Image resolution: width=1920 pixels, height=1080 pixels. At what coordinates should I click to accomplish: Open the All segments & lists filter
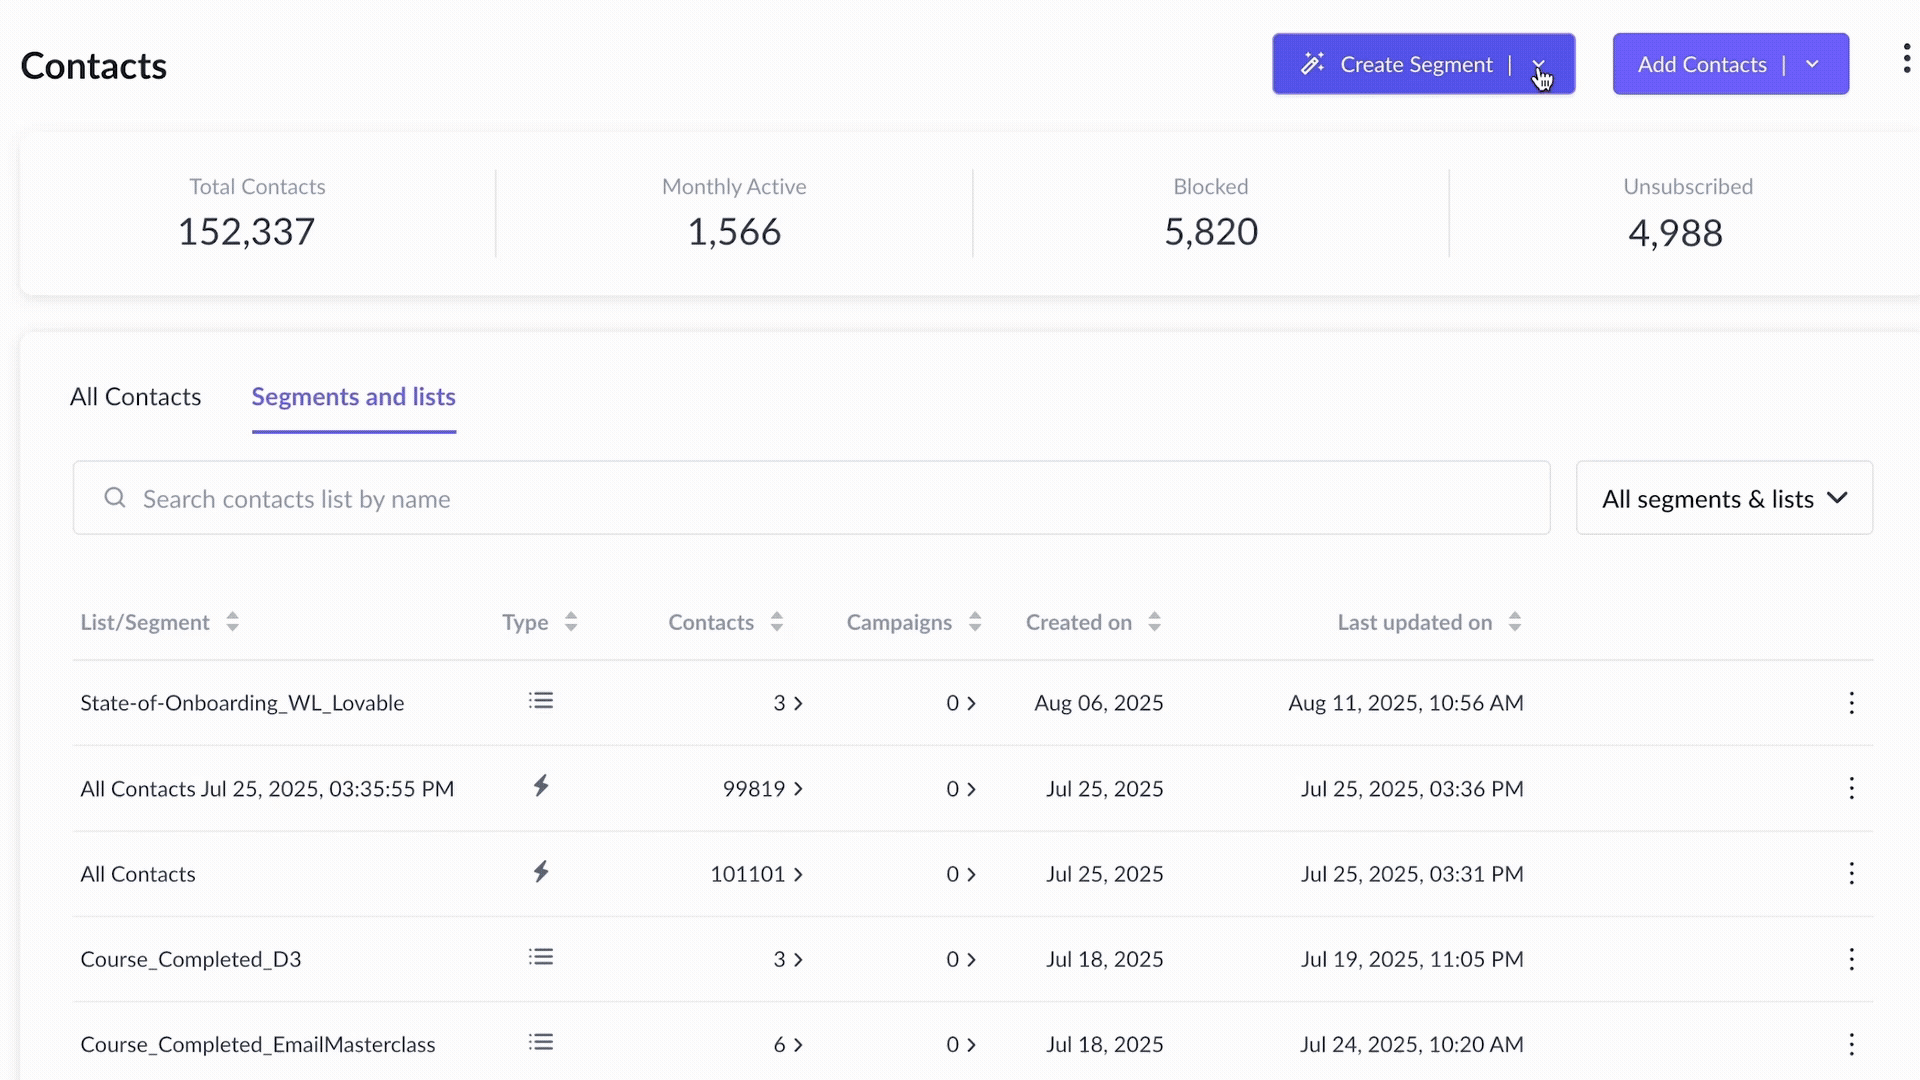(1724, 498)
